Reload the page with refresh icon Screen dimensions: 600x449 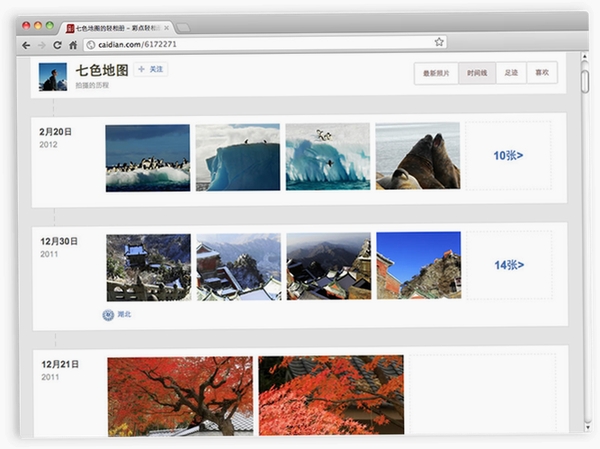(x=57, y=45)
